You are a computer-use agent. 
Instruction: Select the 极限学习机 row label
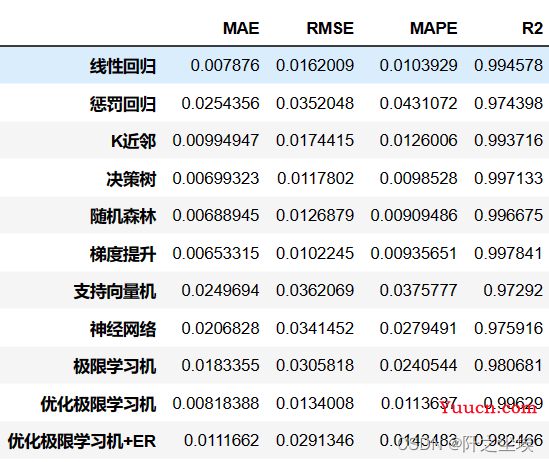click(115, 366)
